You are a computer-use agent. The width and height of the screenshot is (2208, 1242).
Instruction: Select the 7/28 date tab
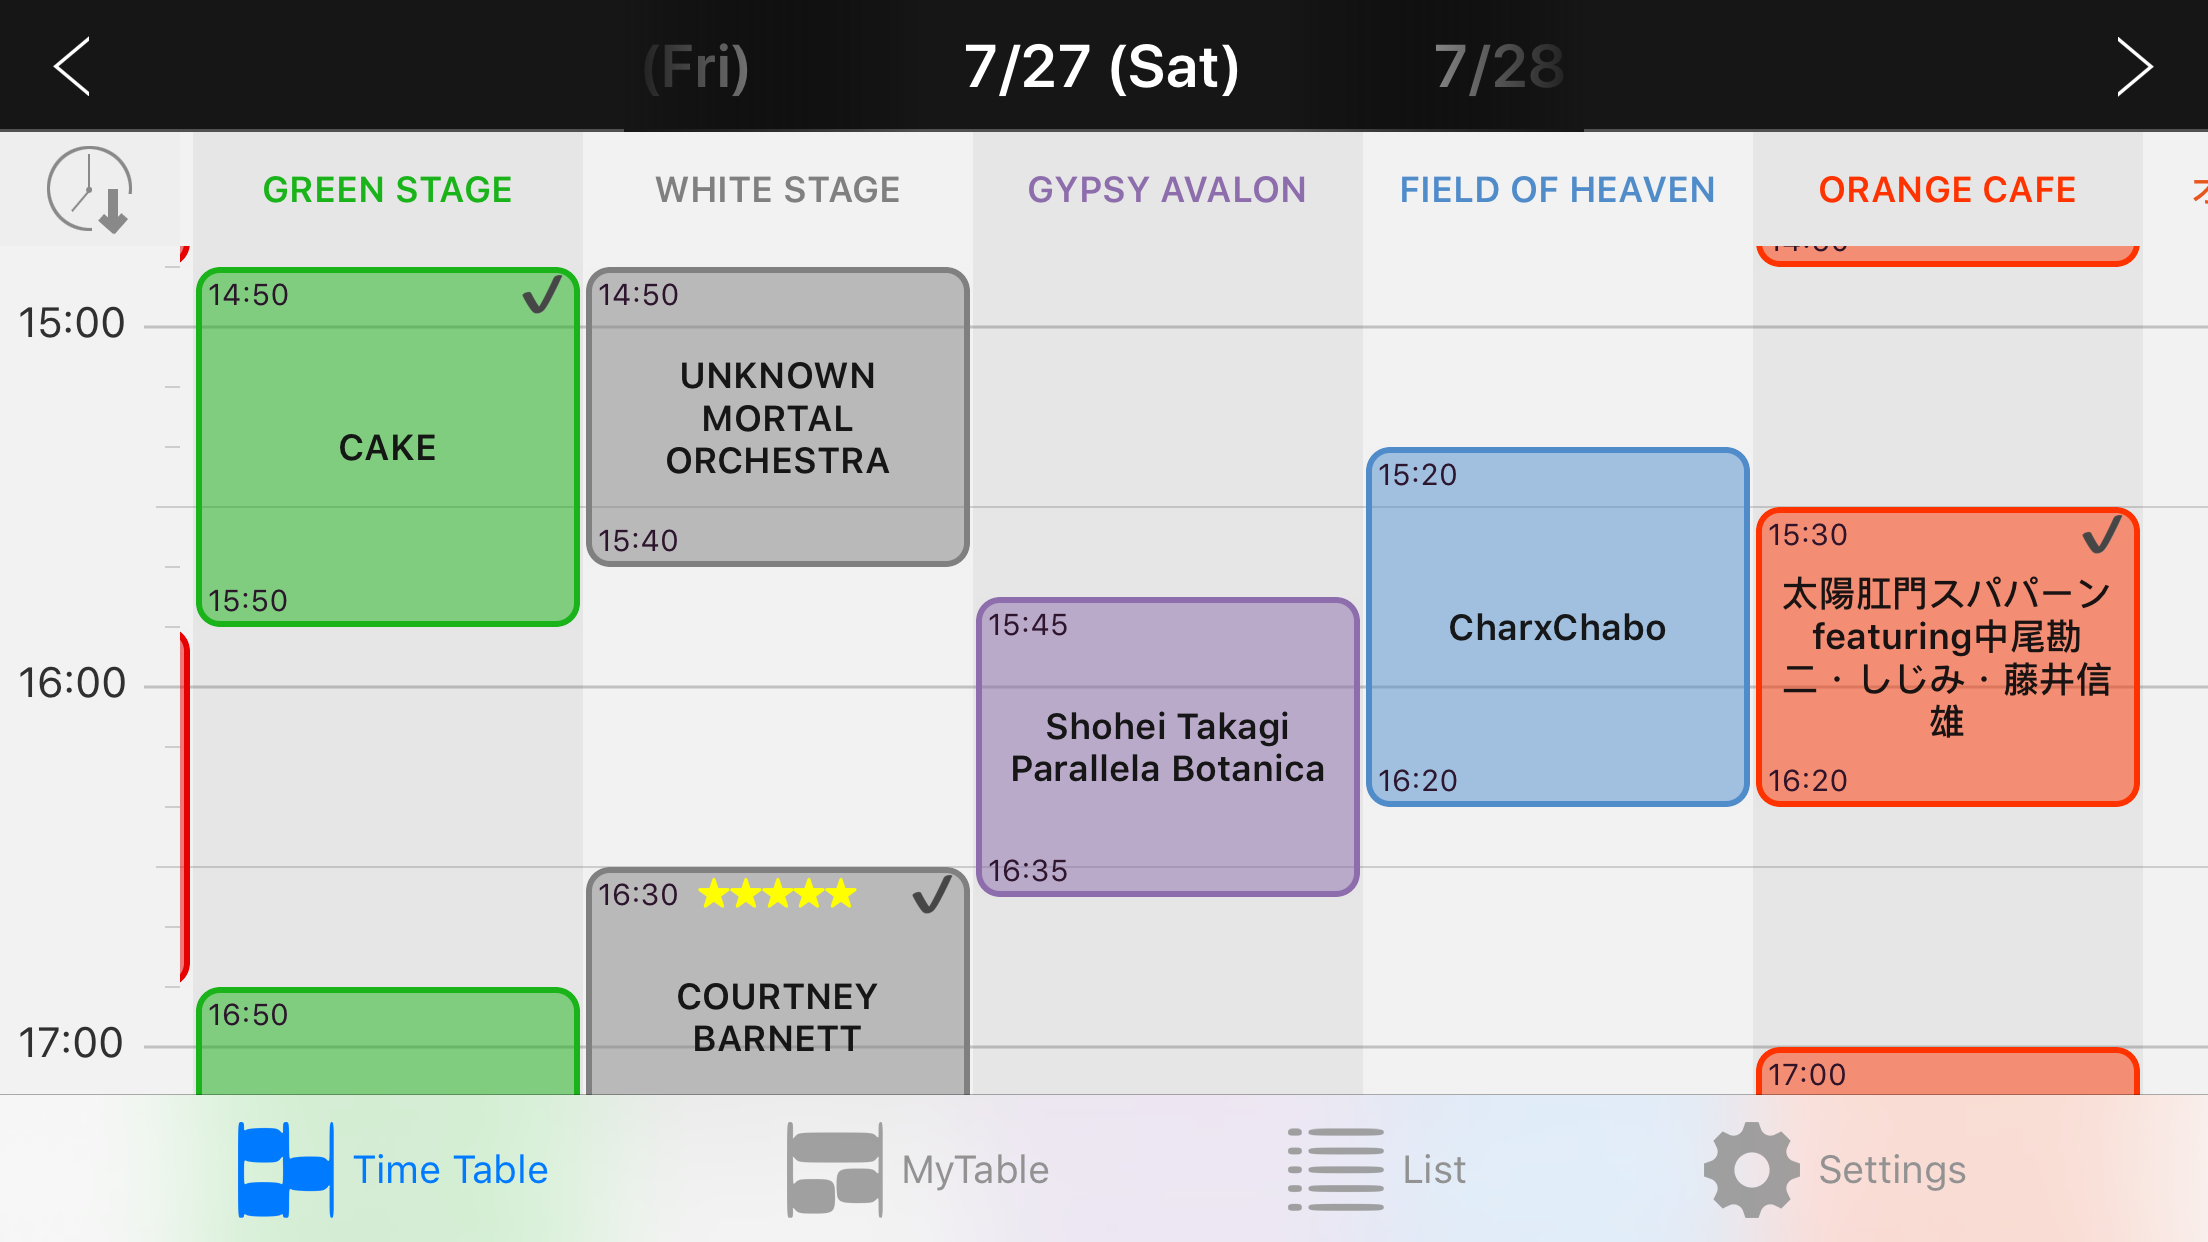[1499, 67]
